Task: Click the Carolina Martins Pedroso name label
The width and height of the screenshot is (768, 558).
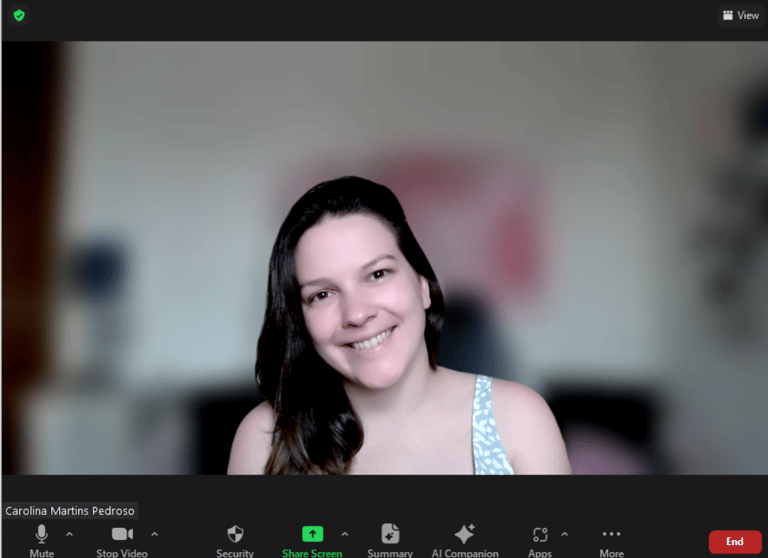Action: (x=70, y=511)
